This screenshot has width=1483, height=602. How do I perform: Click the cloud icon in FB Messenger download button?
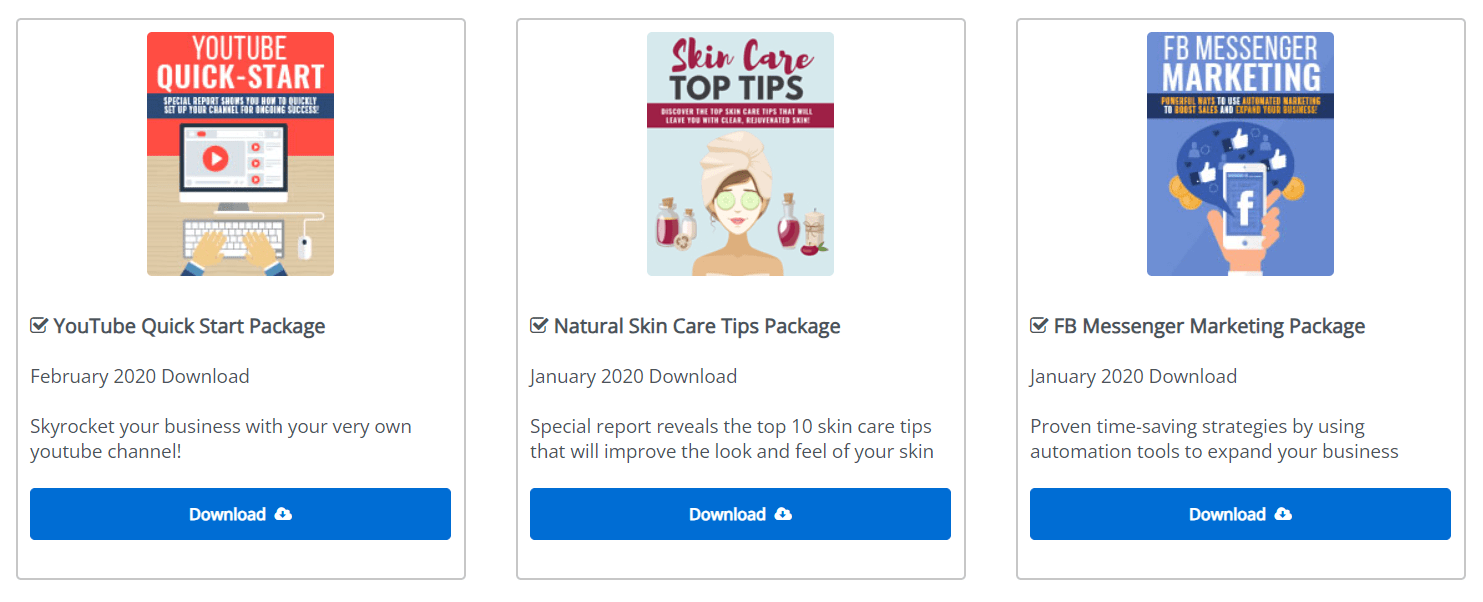1283,514
